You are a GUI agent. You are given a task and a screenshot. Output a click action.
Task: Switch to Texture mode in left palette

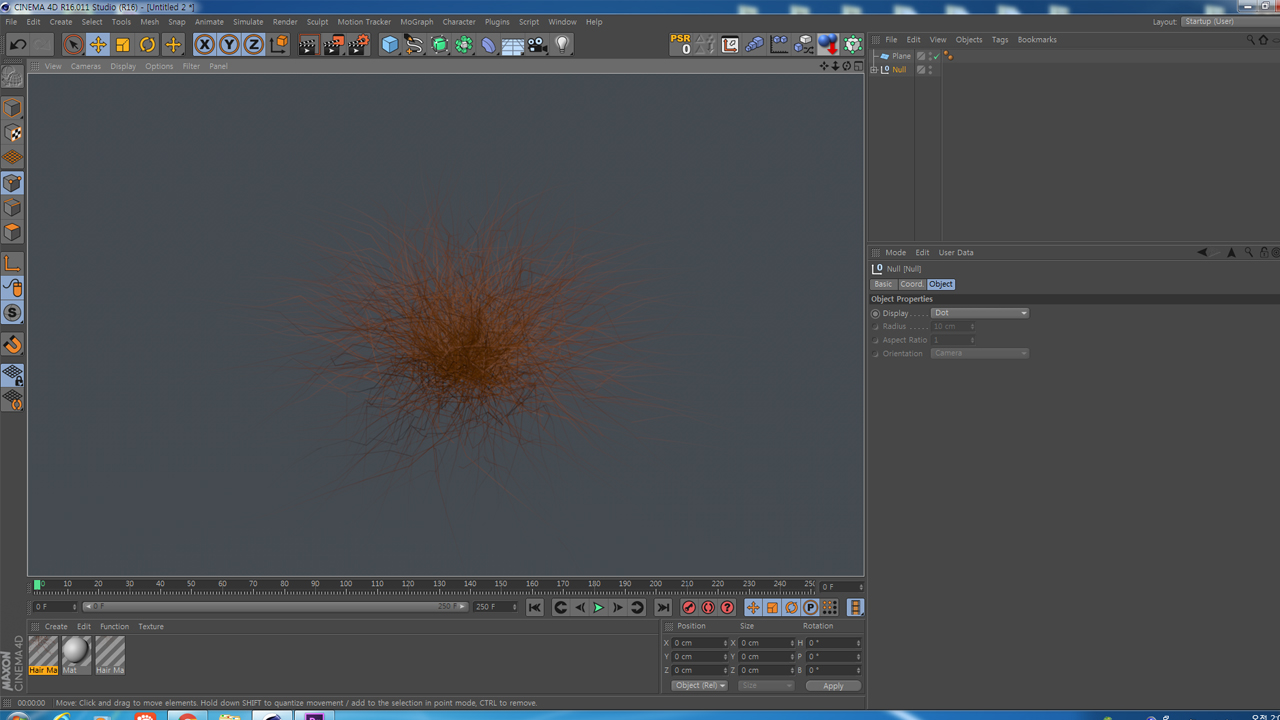coord(12,133)
